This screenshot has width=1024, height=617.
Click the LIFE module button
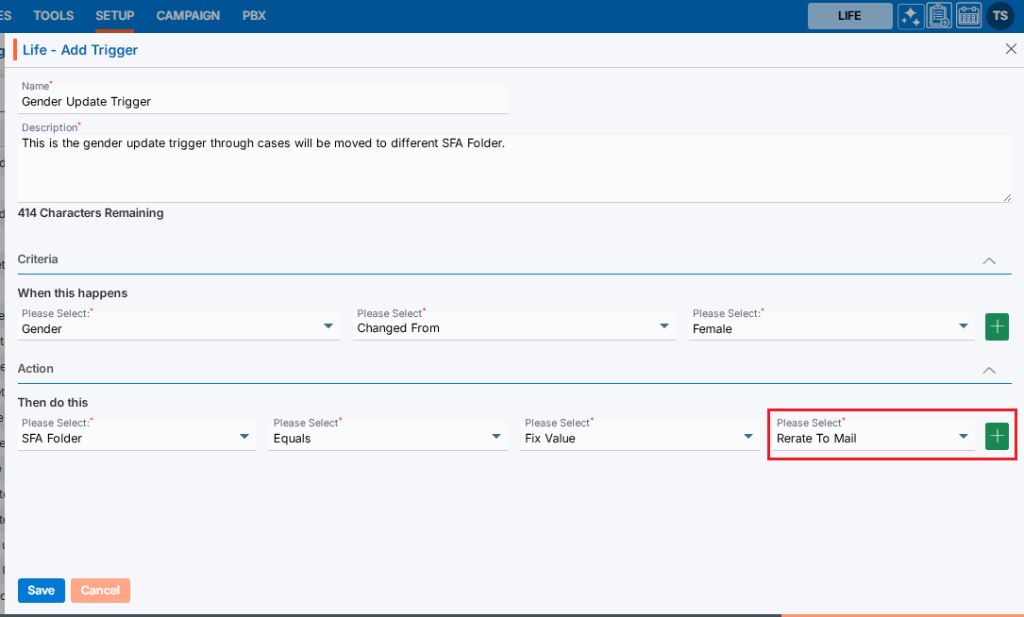click(x=850, y=16)
